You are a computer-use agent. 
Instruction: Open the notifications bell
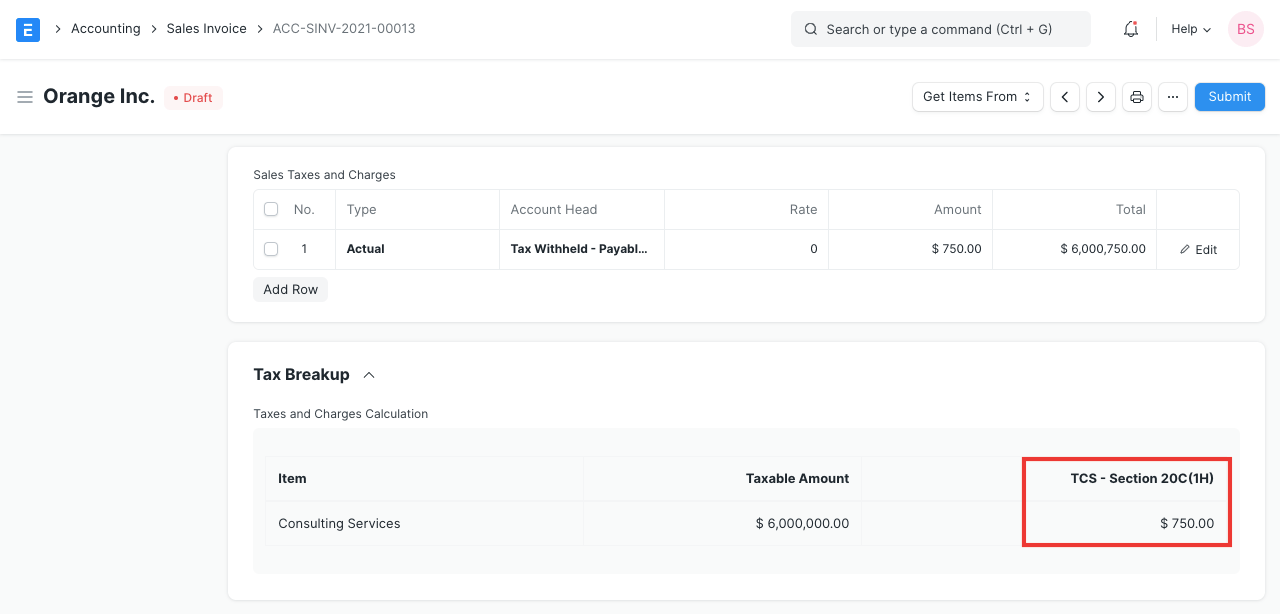pos(1130,29)
